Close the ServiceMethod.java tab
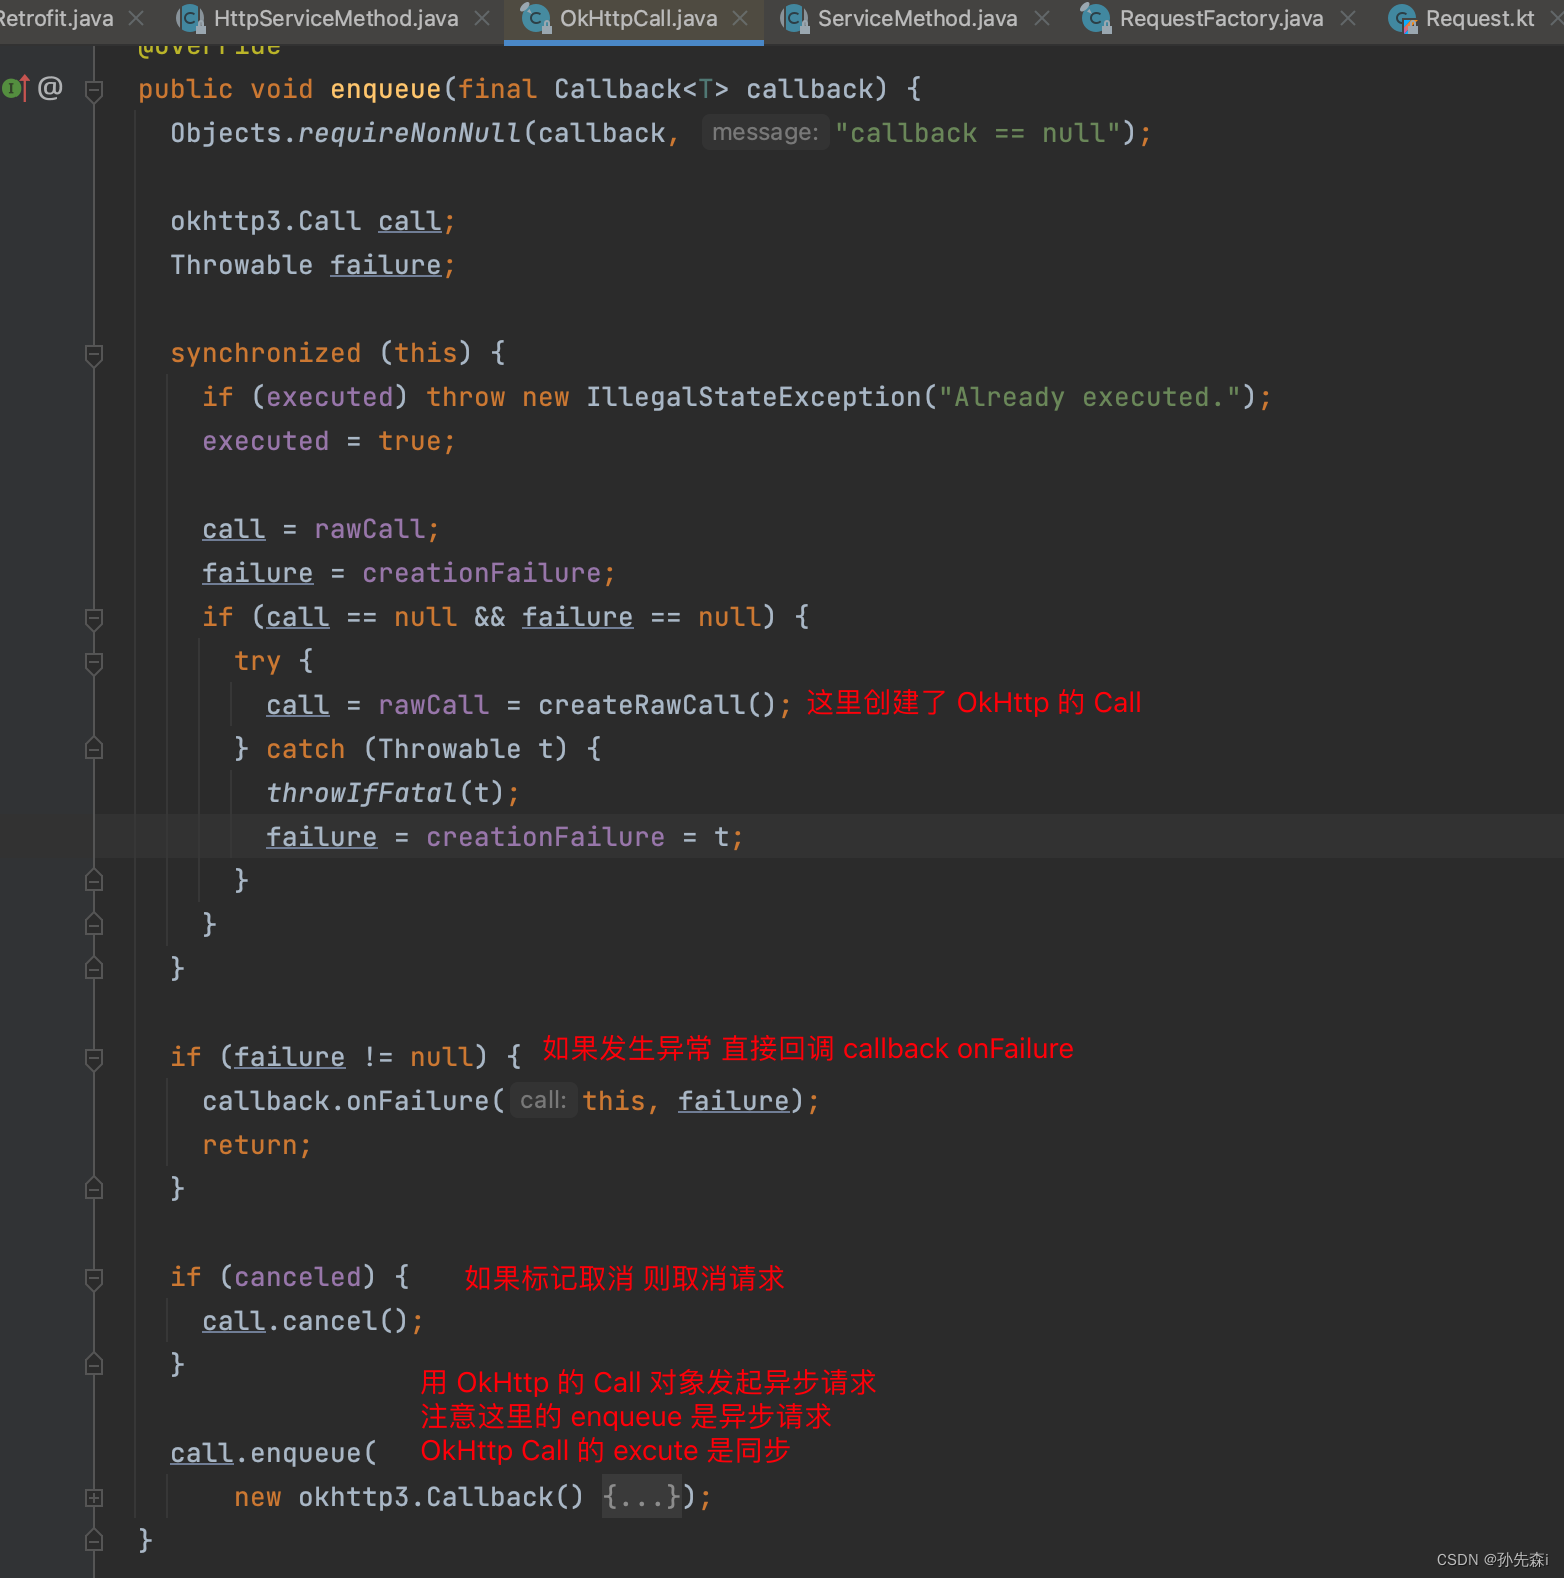The height and width of the screenshot is (1578, 1564). 1042,19
